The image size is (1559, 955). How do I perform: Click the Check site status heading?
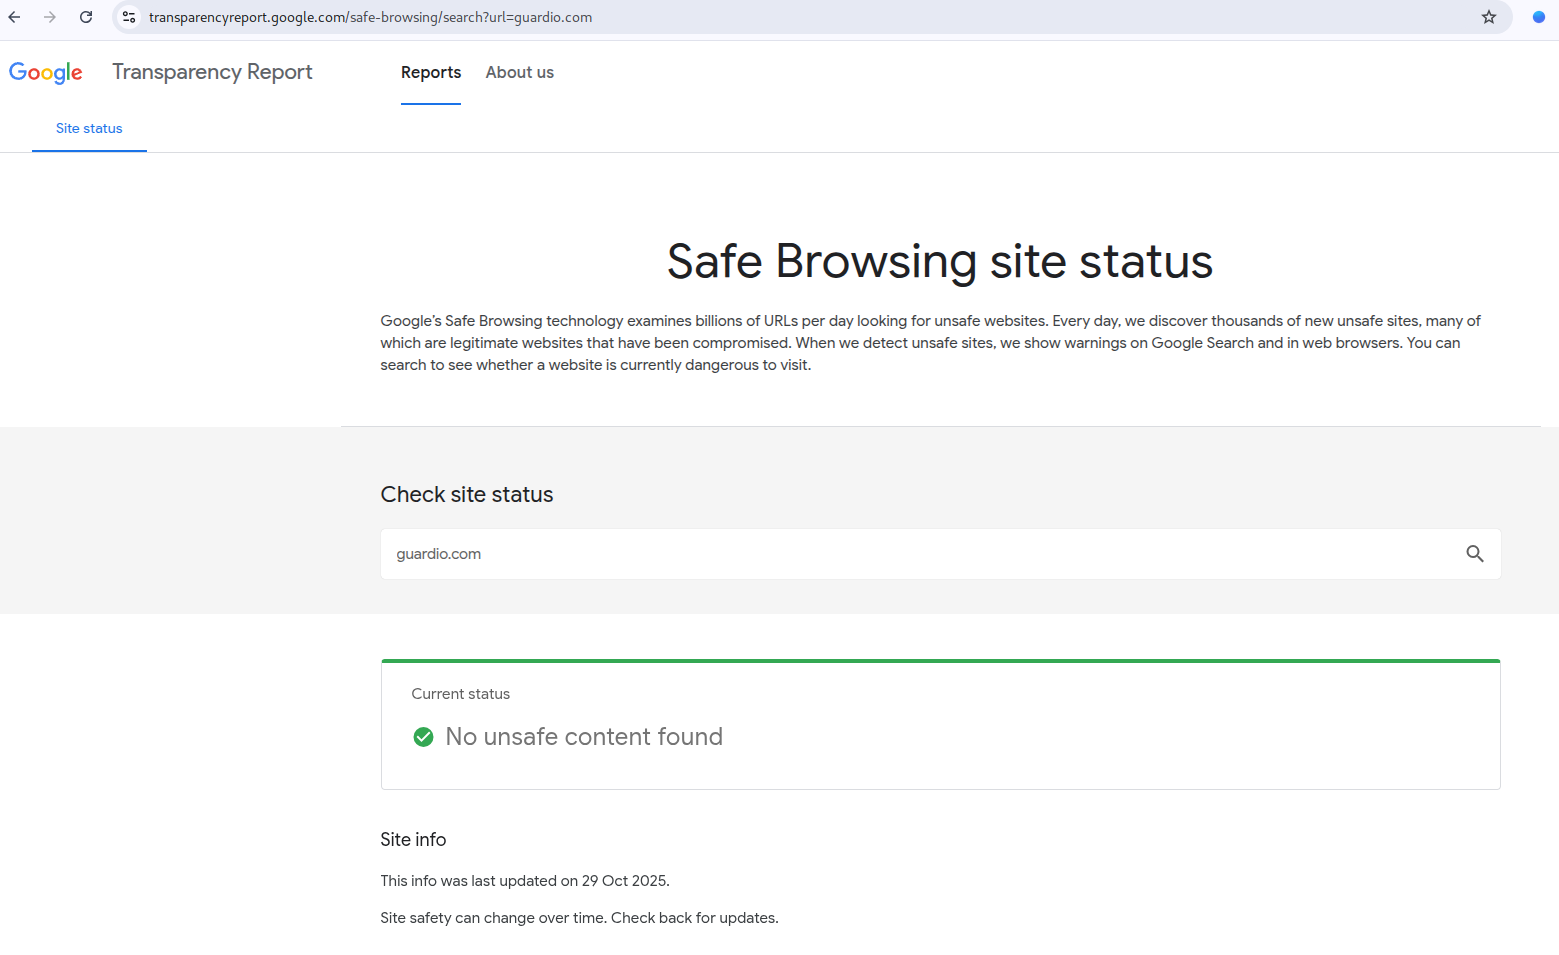pyautogui.click(x=466, y=493)
